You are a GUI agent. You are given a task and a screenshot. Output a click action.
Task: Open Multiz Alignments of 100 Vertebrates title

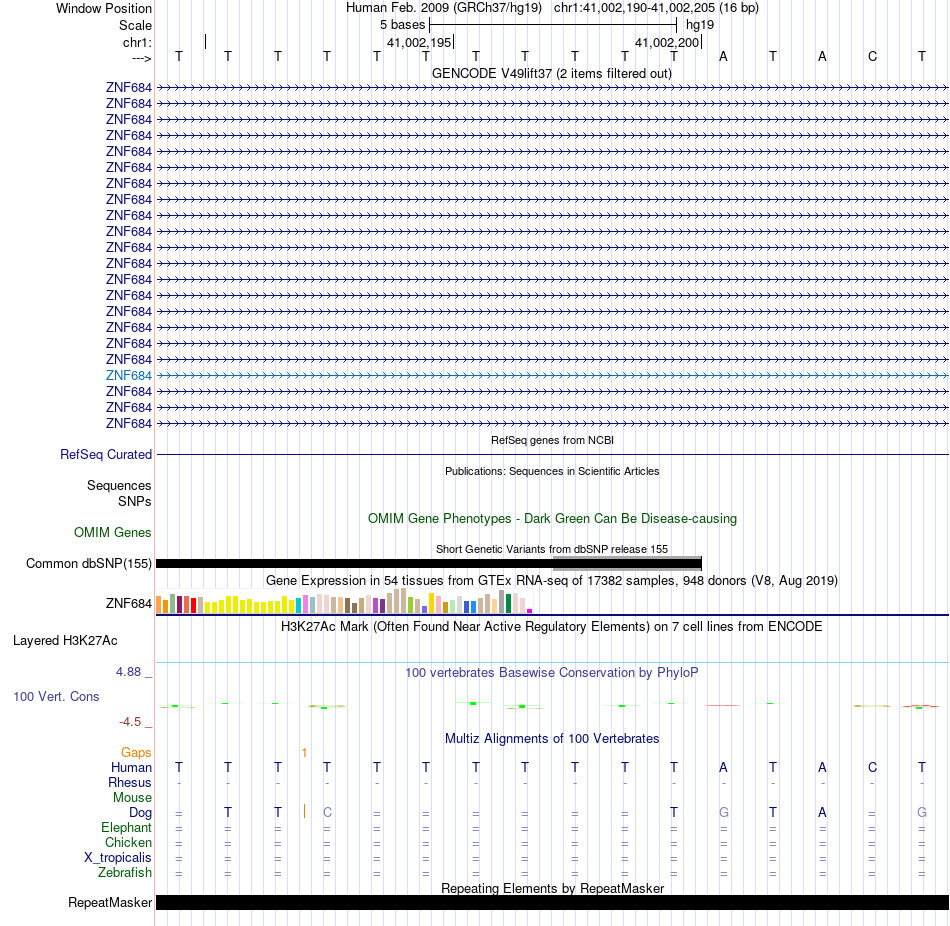(552, 739)
